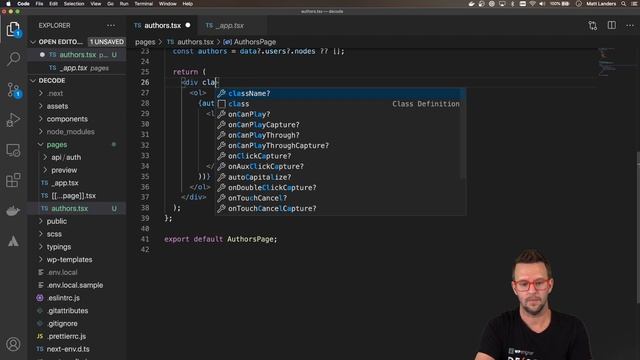Open the Docker view in activity bar
Image resolution: width=640 pixels, height=360 pixels.
(13, 211)
